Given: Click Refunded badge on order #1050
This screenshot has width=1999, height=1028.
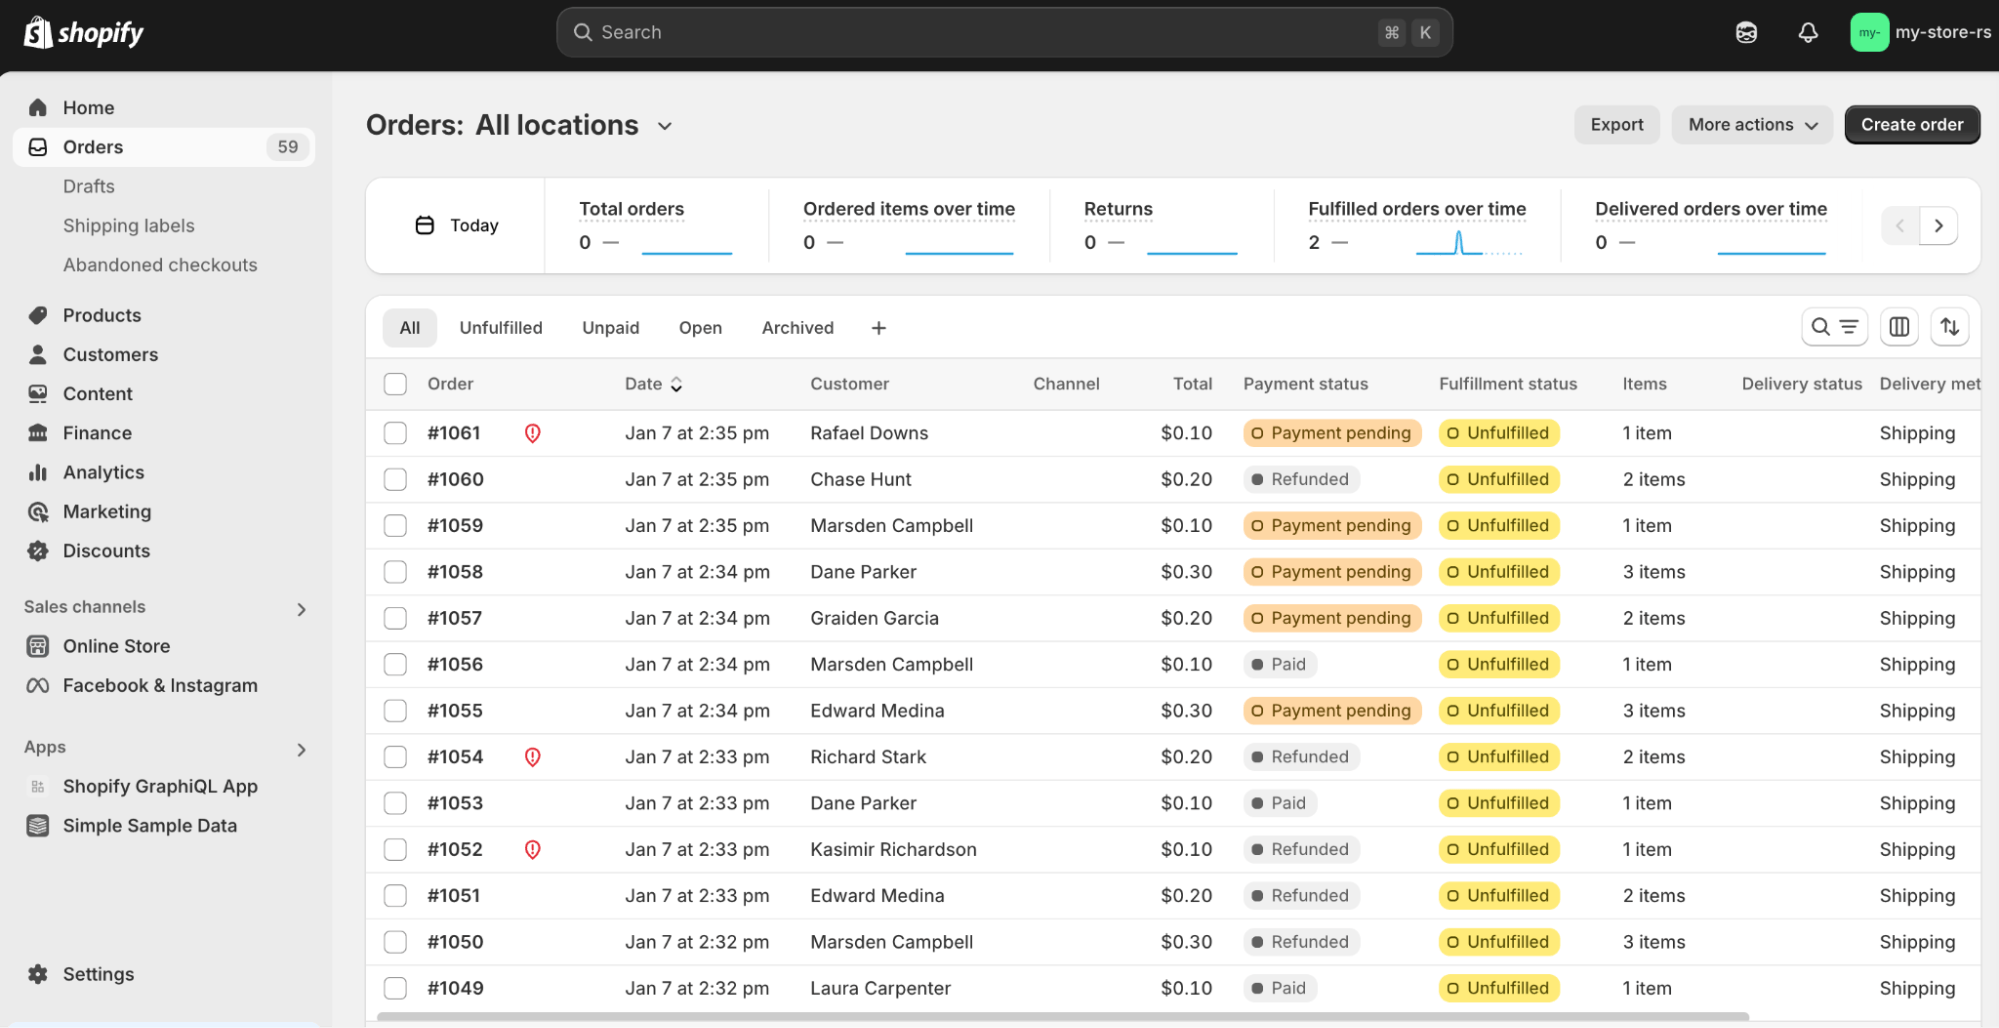Looking at the screenshot, I should point(1301,942).
